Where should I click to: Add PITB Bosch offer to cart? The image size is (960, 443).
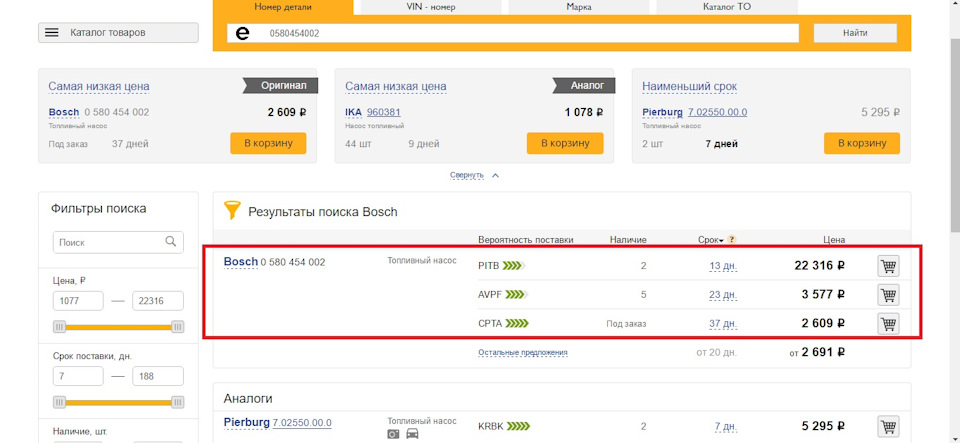point(888,266)
